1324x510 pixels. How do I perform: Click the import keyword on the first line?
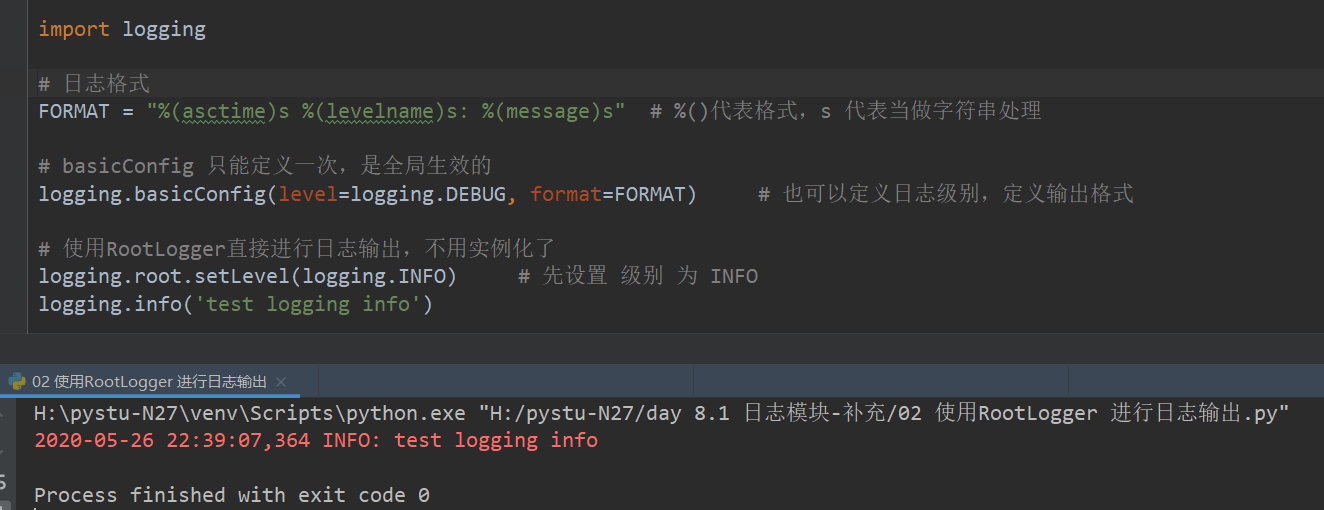pos(74,29)
